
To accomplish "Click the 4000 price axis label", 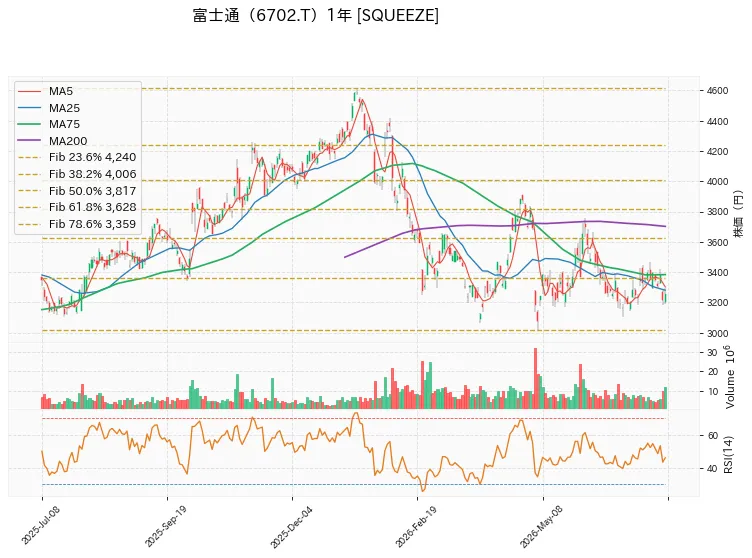I will 717,182.
